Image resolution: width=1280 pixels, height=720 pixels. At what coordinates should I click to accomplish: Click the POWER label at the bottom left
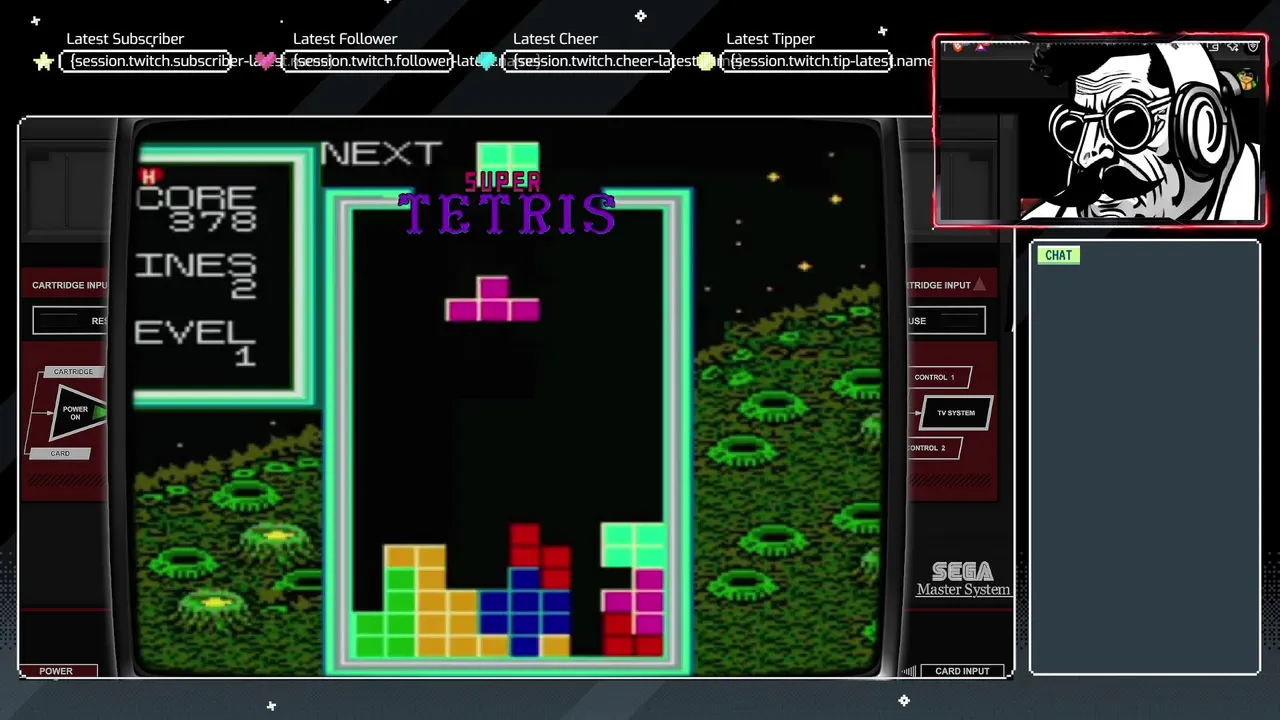[x=56, y=671]
